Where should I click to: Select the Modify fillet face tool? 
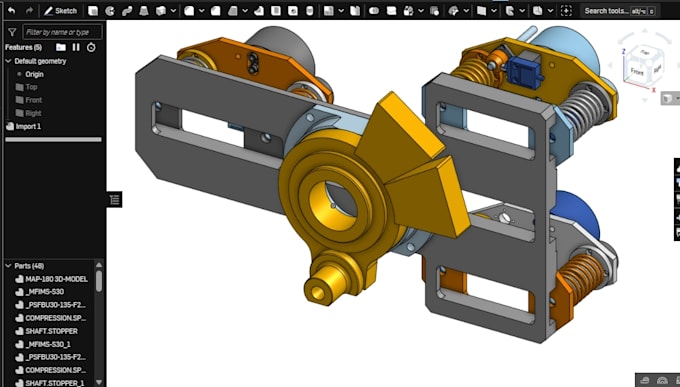[453, 11]
